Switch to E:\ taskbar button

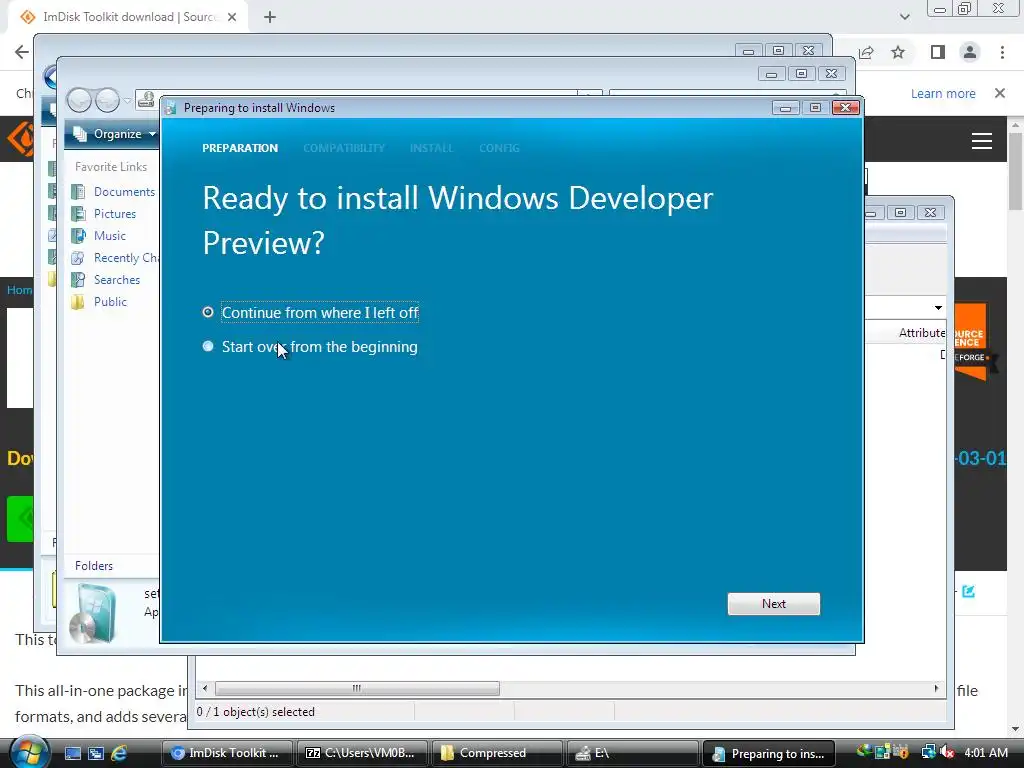tap(632, 753)
